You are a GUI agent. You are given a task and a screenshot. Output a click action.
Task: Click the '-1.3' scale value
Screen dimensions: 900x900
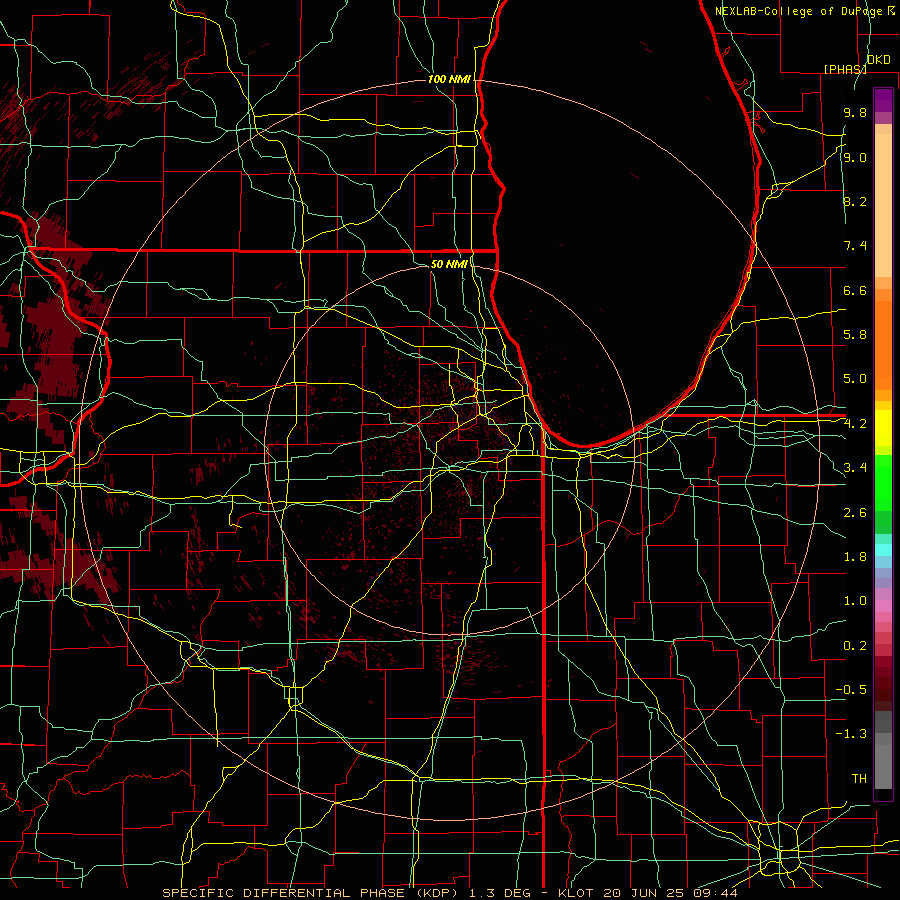tap(851, 734)
